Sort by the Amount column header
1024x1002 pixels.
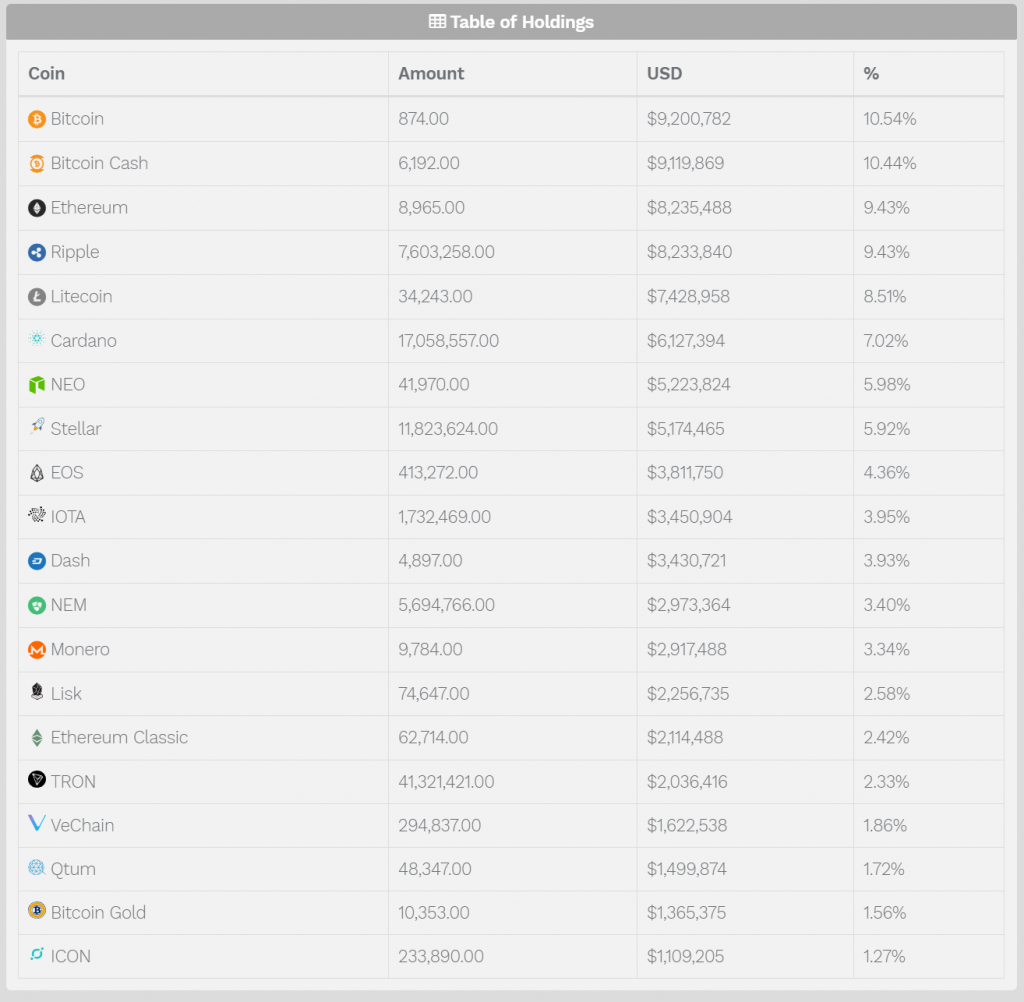click(431, 73)
